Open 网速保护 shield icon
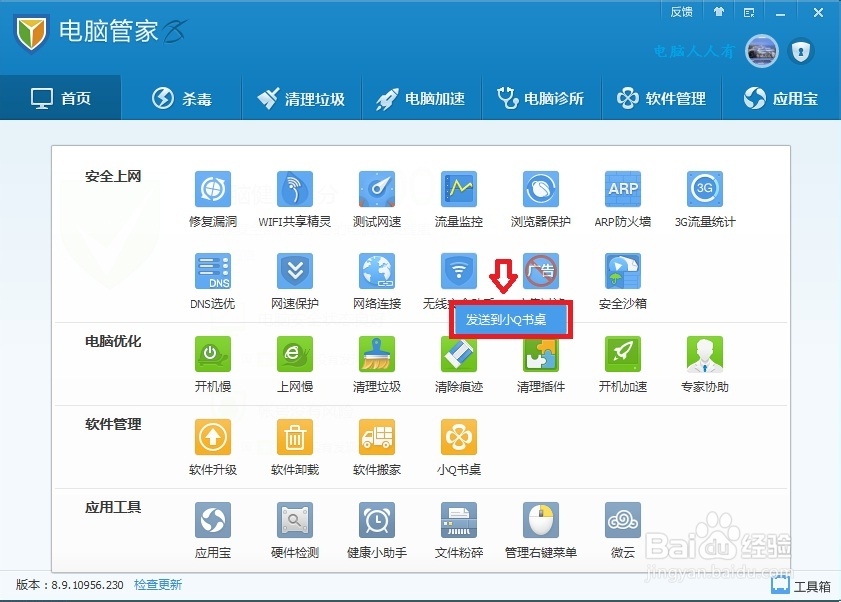841x602 pixels. [295, 271]
